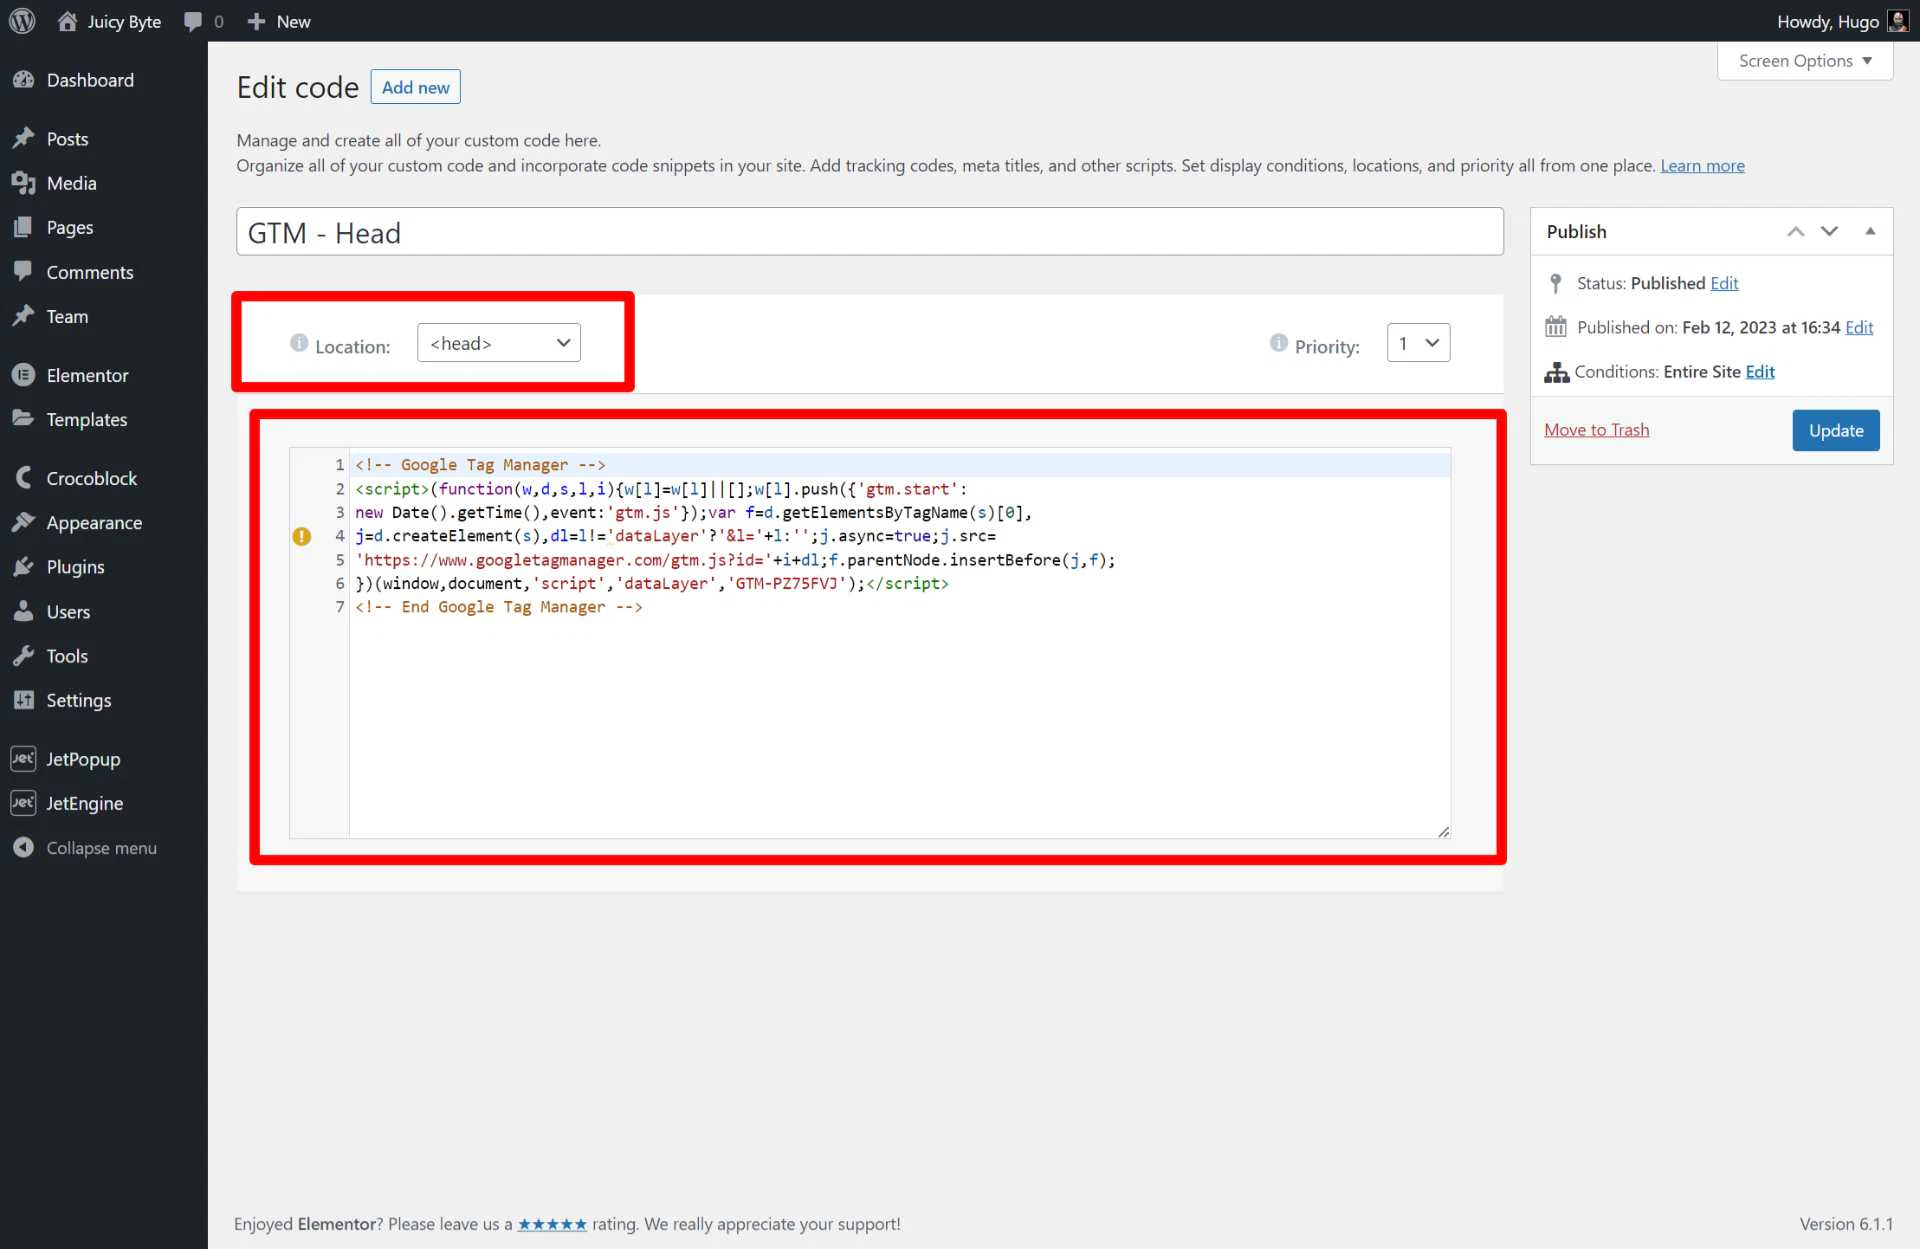Screen dimensions: 1920x1249
Task: Click the Appearance paintbrush icon
Action: [x=24, y=522]
